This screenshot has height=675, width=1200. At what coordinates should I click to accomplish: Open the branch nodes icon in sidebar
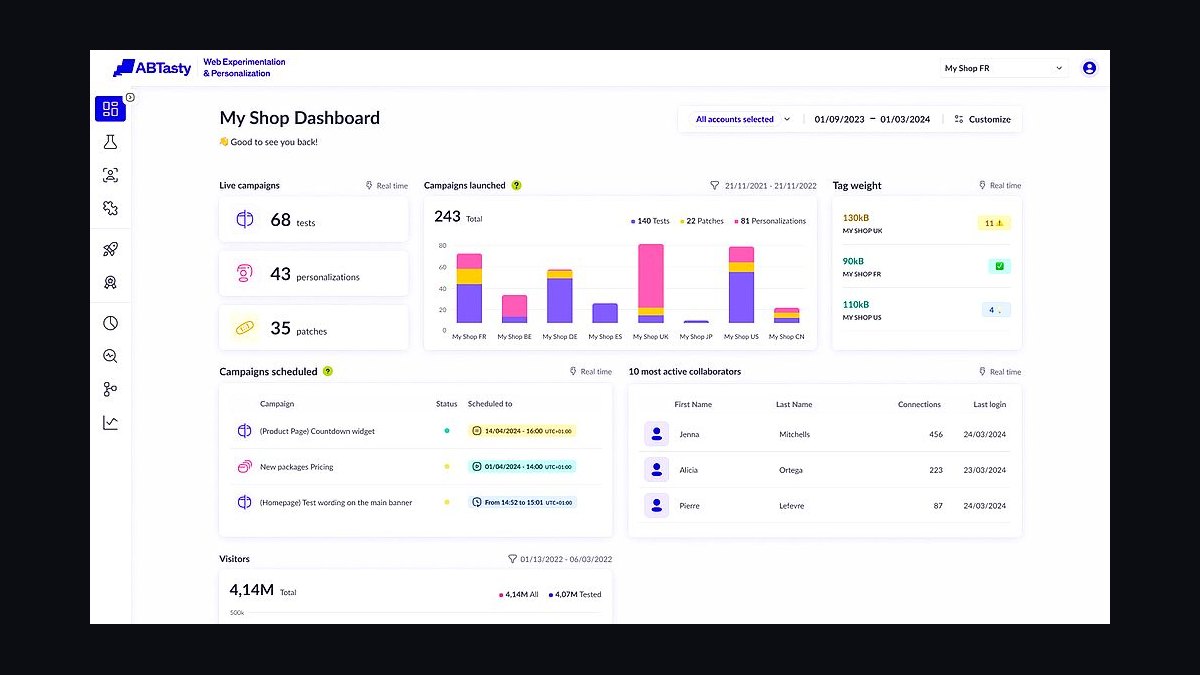(x=110, y=389)
